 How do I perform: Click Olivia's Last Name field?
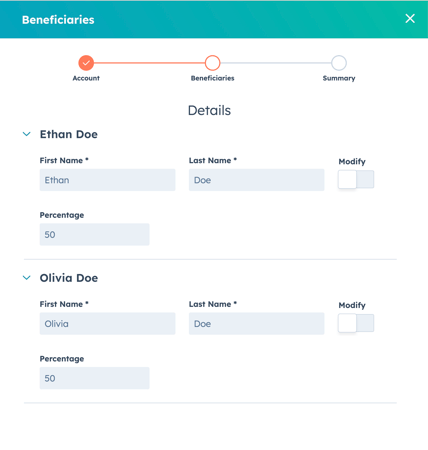(x=256, y=324)
